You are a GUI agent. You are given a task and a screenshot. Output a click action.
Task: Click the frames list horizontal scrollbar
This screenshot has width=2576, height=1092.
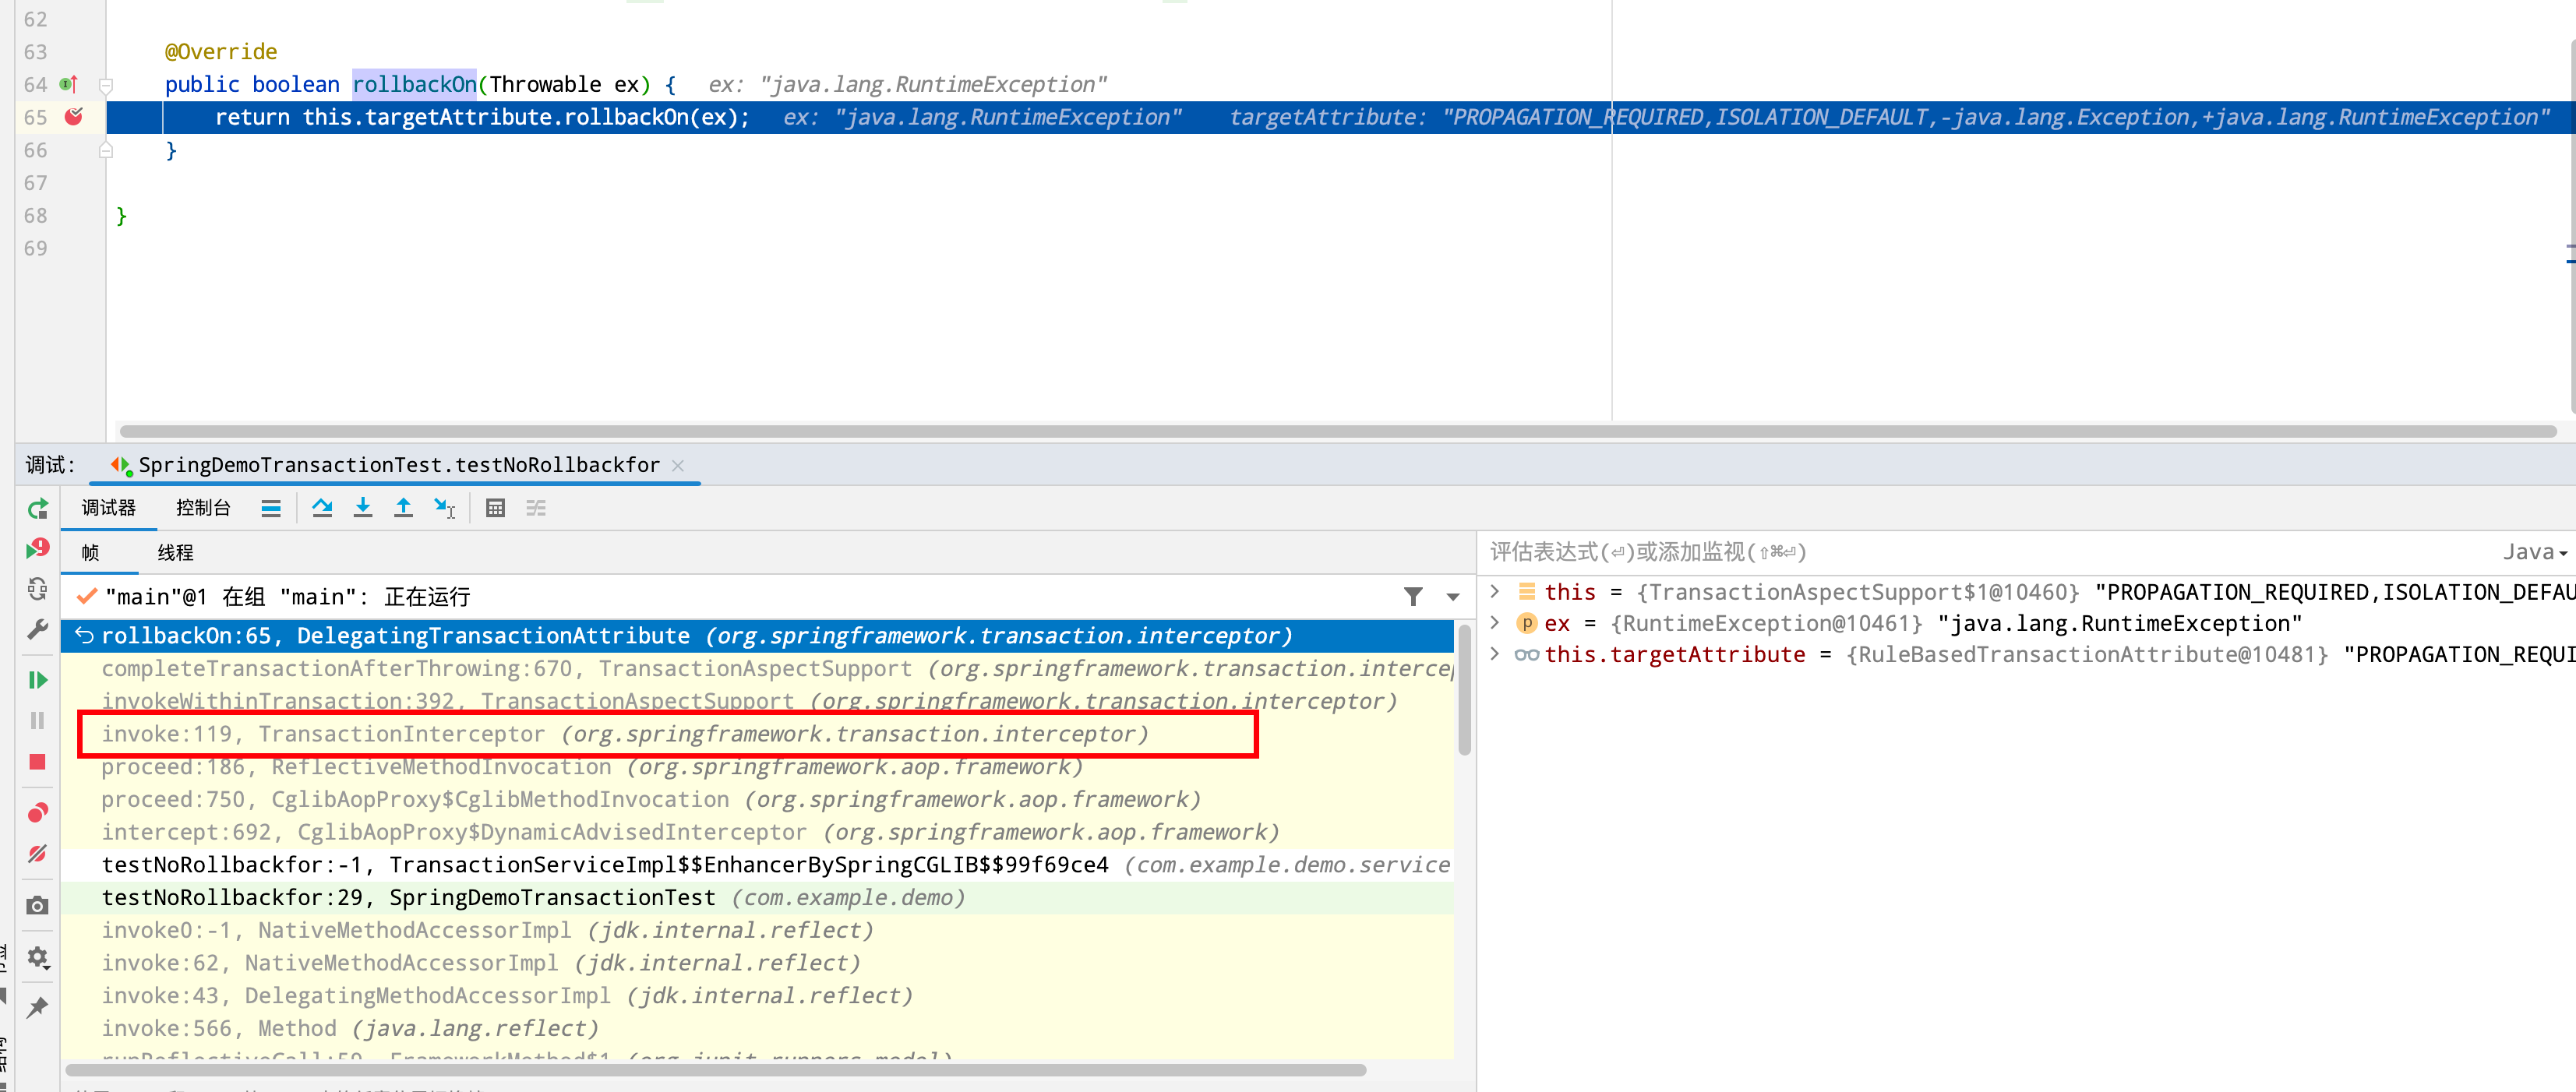click(x=716, y=1070)
